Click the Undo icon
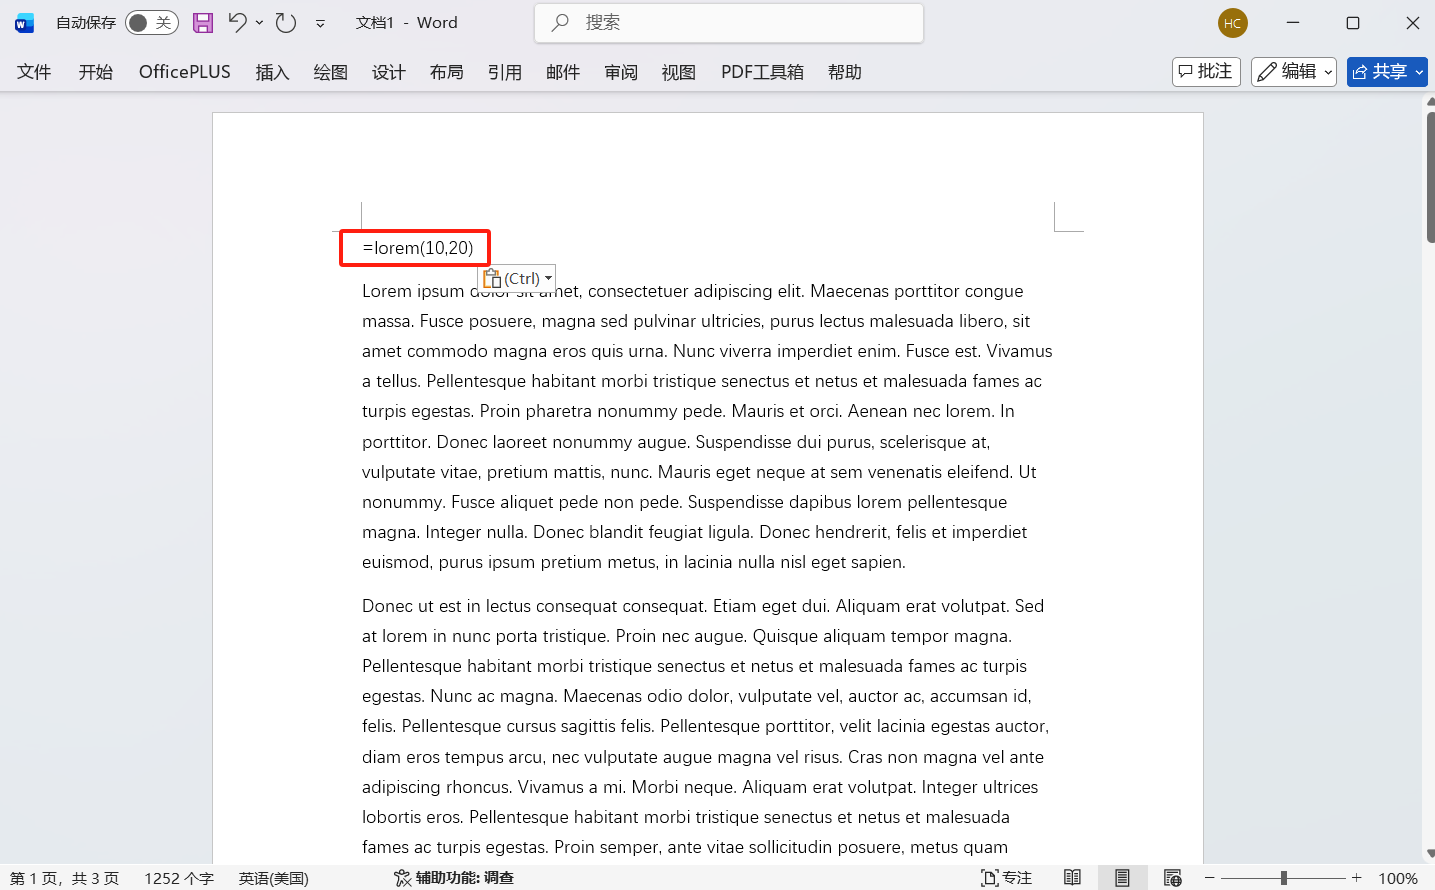 point(237,22)
